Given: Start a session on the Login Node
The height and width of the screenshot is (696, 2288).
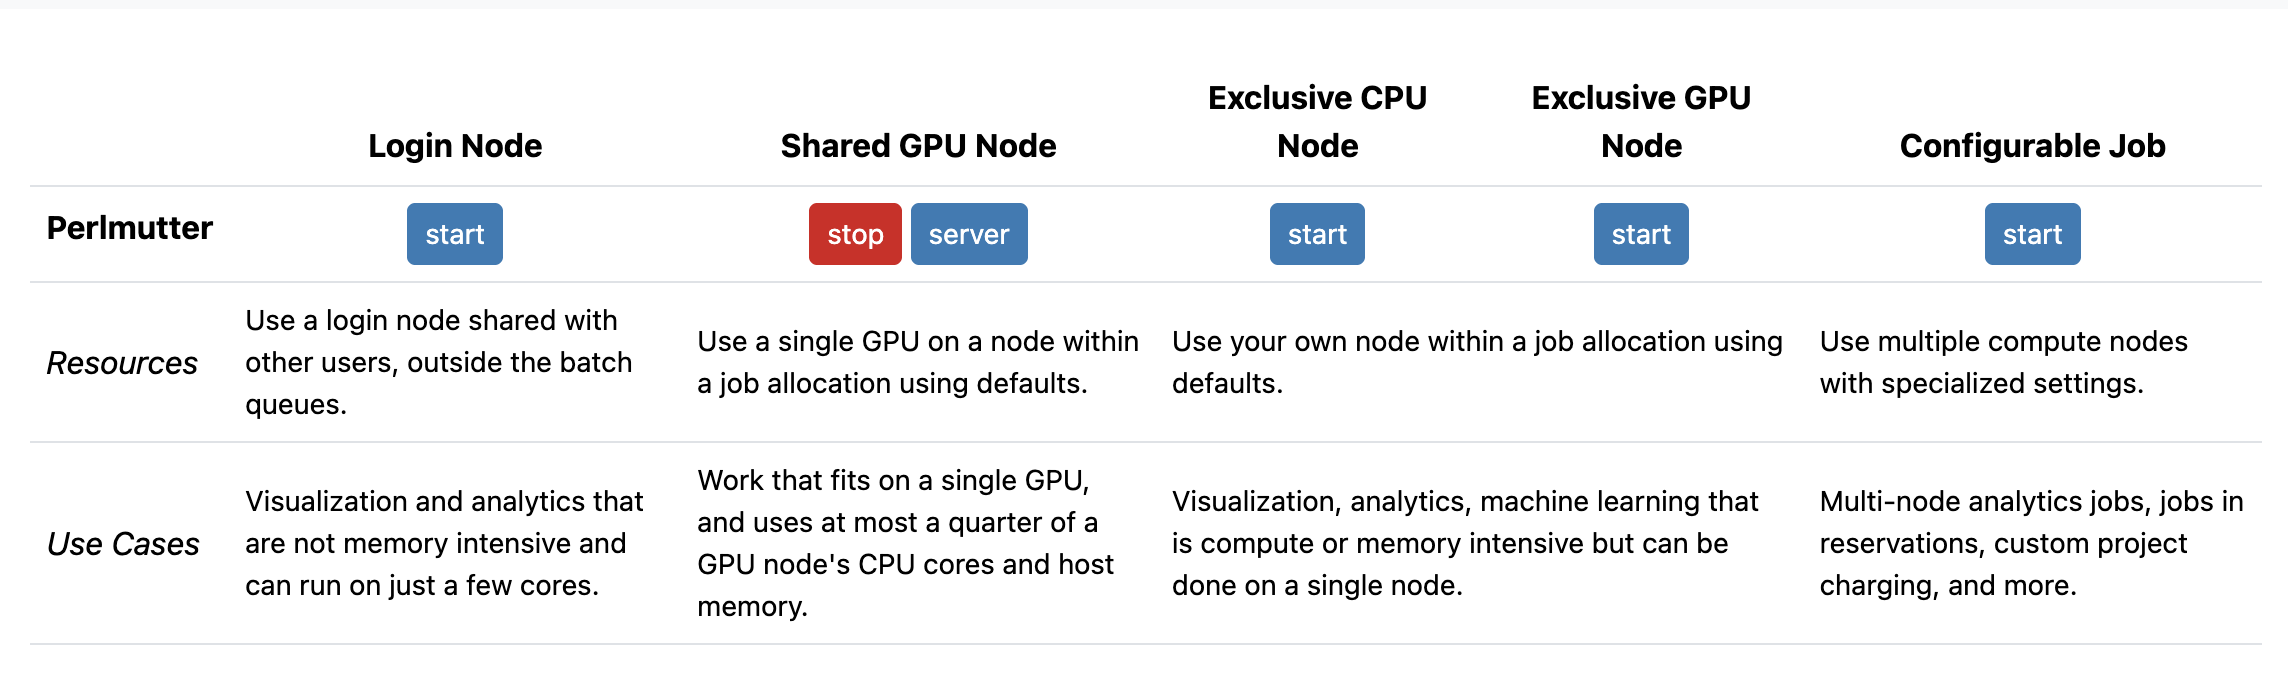Looking at the screenshot, I should coord(454,233).
